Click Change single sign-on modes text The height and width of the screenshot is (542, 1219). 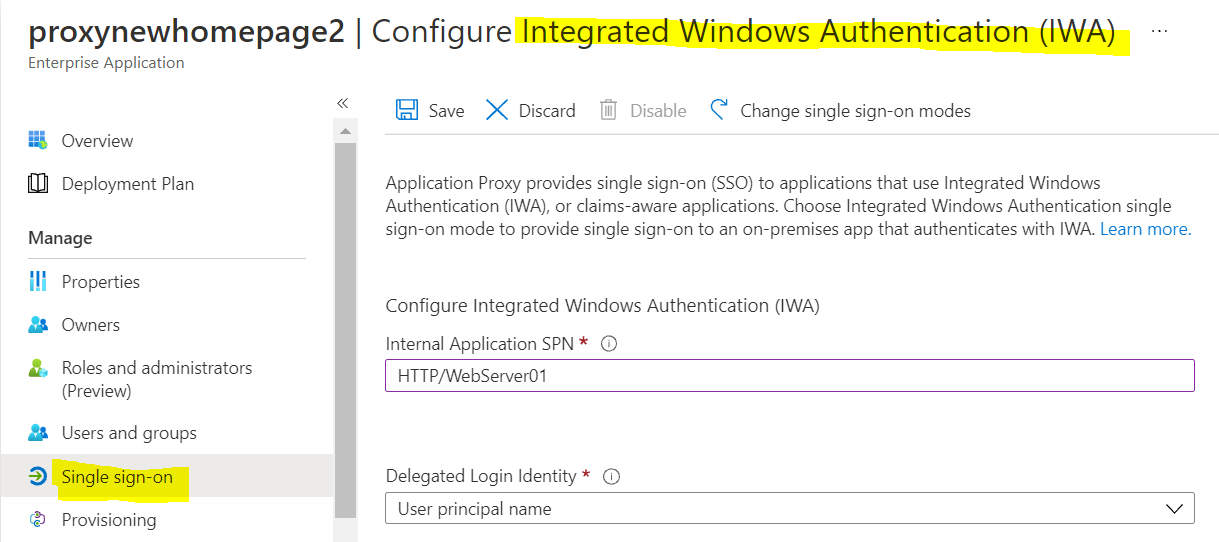pos(856,111)
